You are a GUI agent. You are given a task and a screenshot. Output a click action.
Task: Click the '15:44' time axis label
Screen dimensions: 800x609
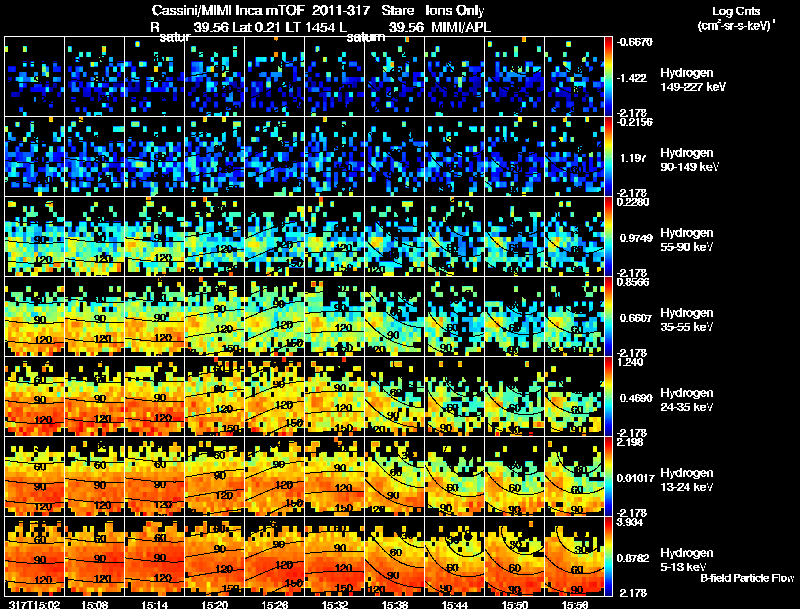click(x=455, y=604)
